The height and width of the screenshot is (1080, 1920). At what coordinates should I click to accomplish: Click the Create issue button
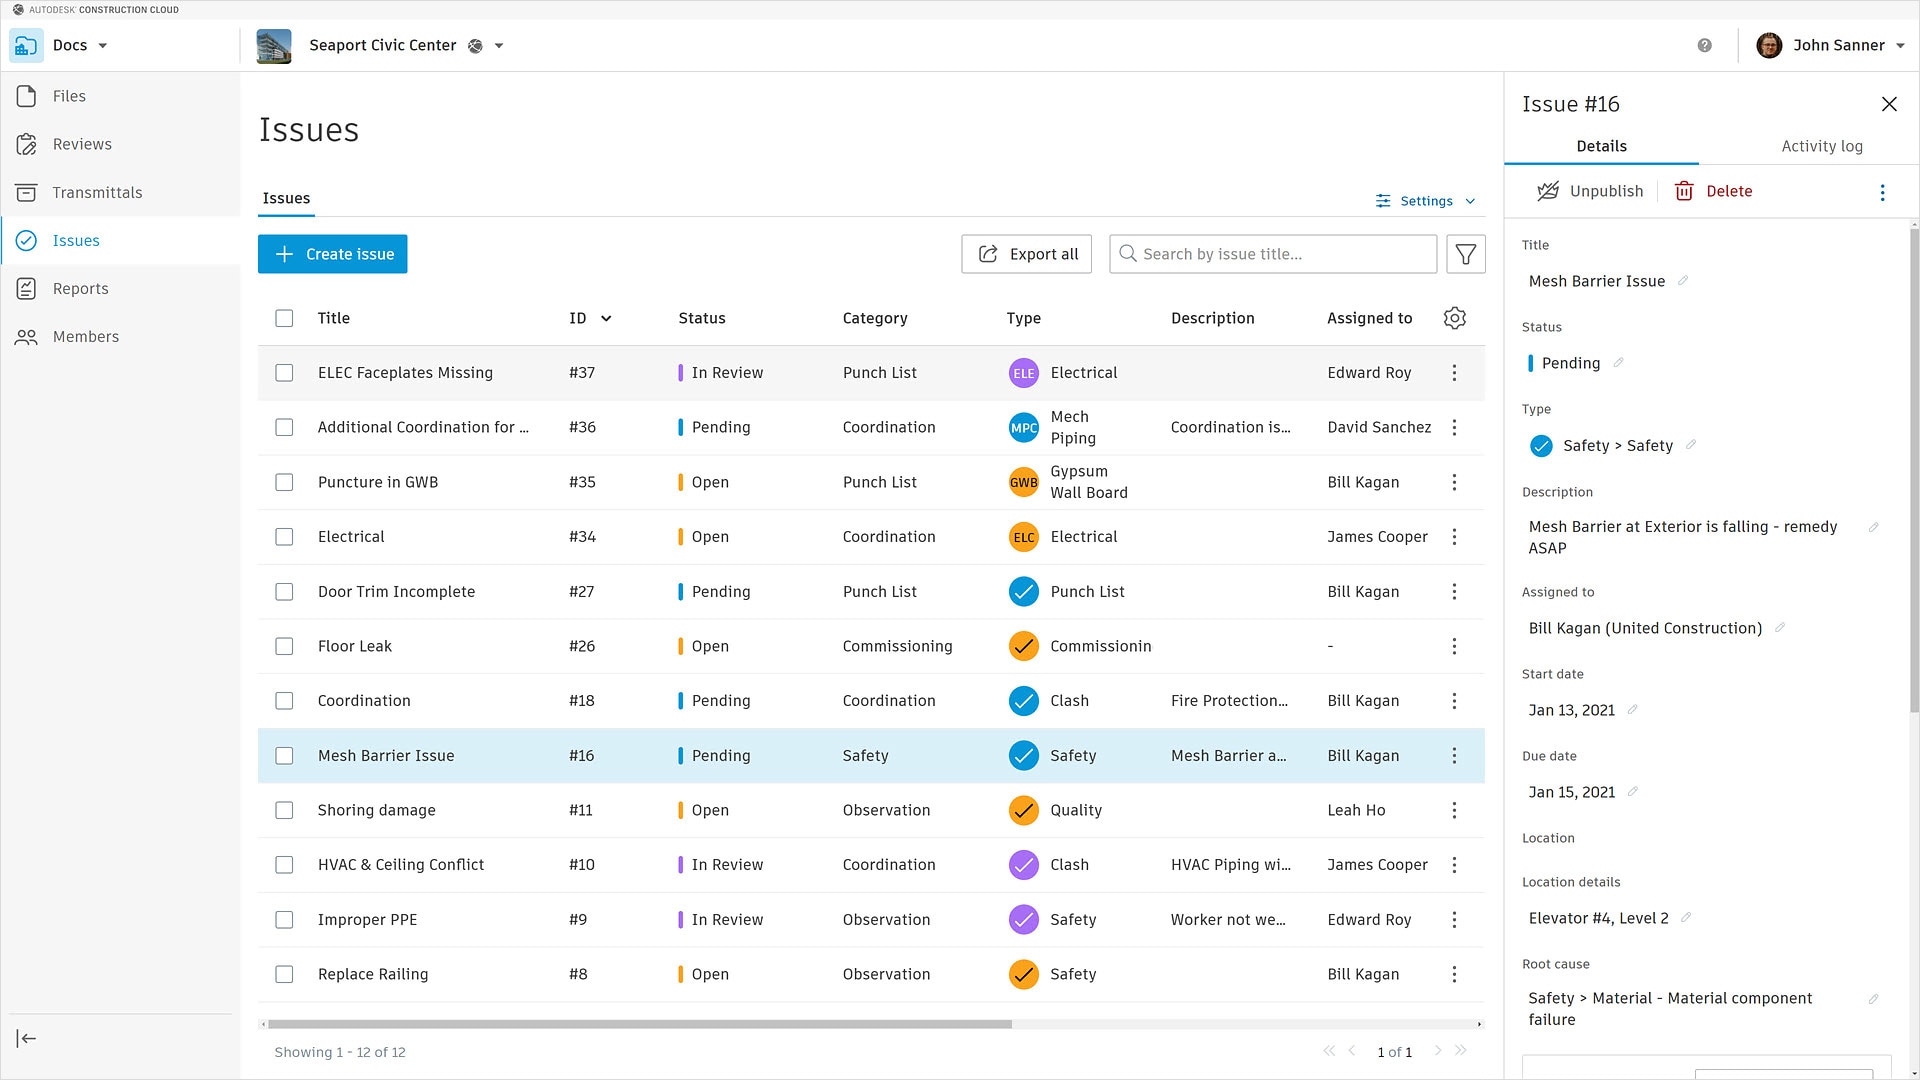point(332,254)
